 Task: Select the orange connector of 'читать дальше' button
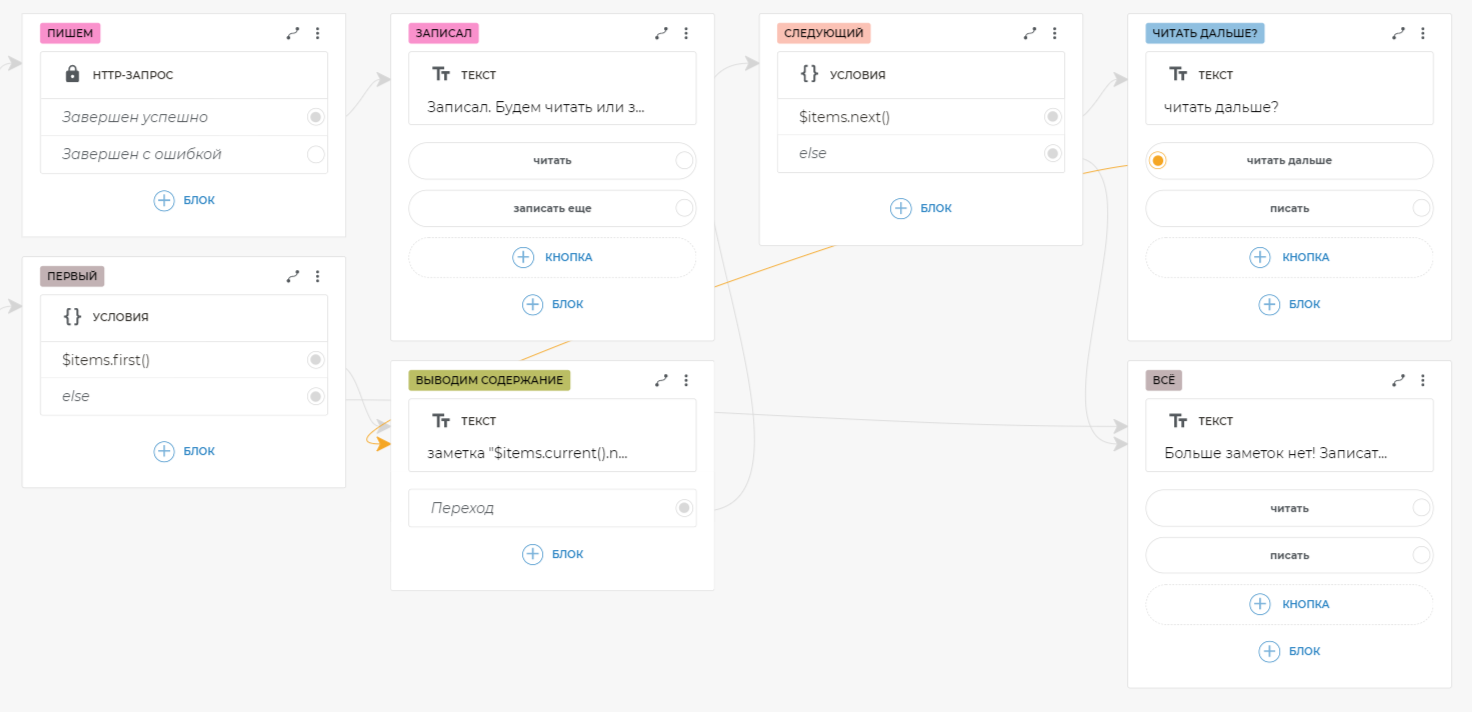click(1158, 160)
